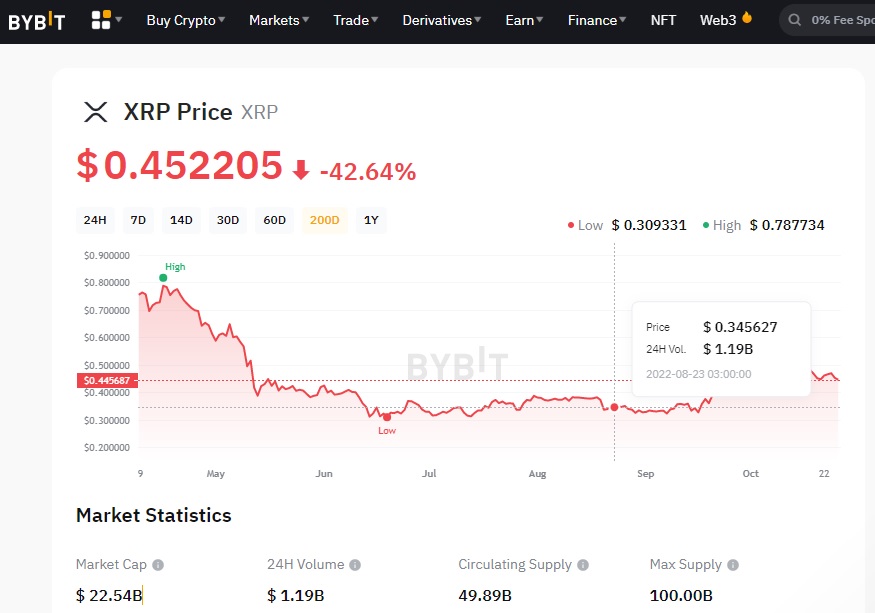Expand the Earn dropdown
Screen dimensions: 875x613
pyautogui.click(x=524, y=20)
